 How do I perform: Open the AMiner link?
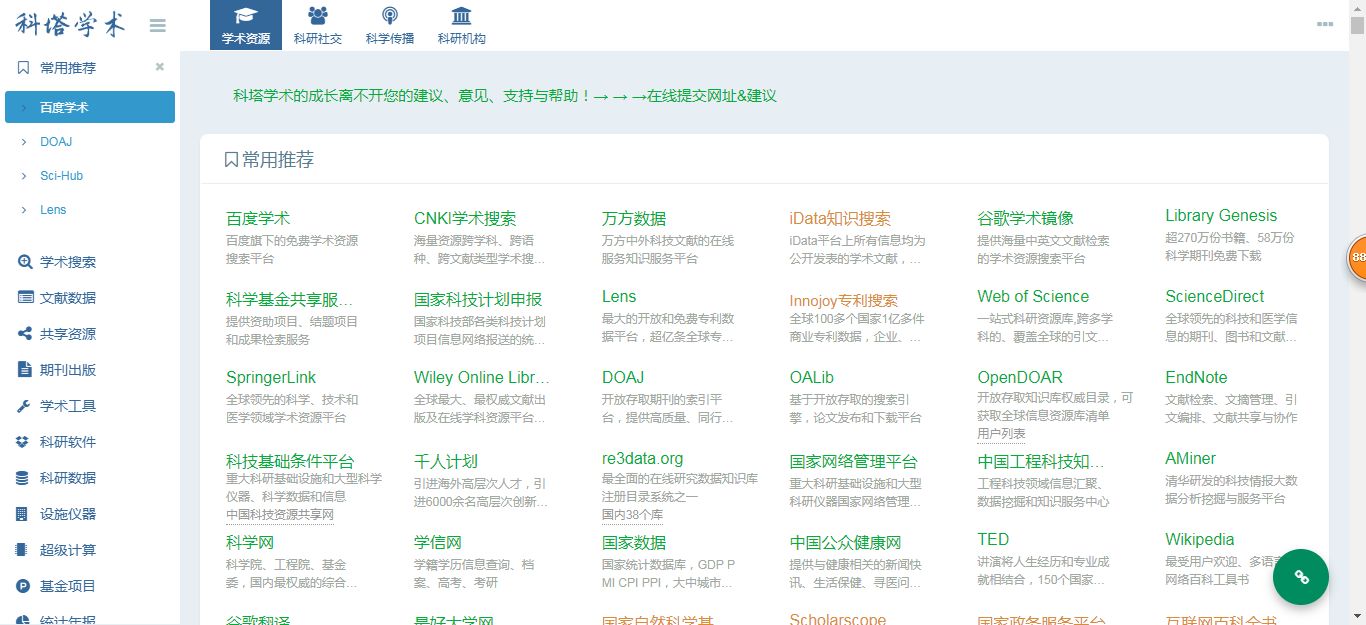[1190, 458]
